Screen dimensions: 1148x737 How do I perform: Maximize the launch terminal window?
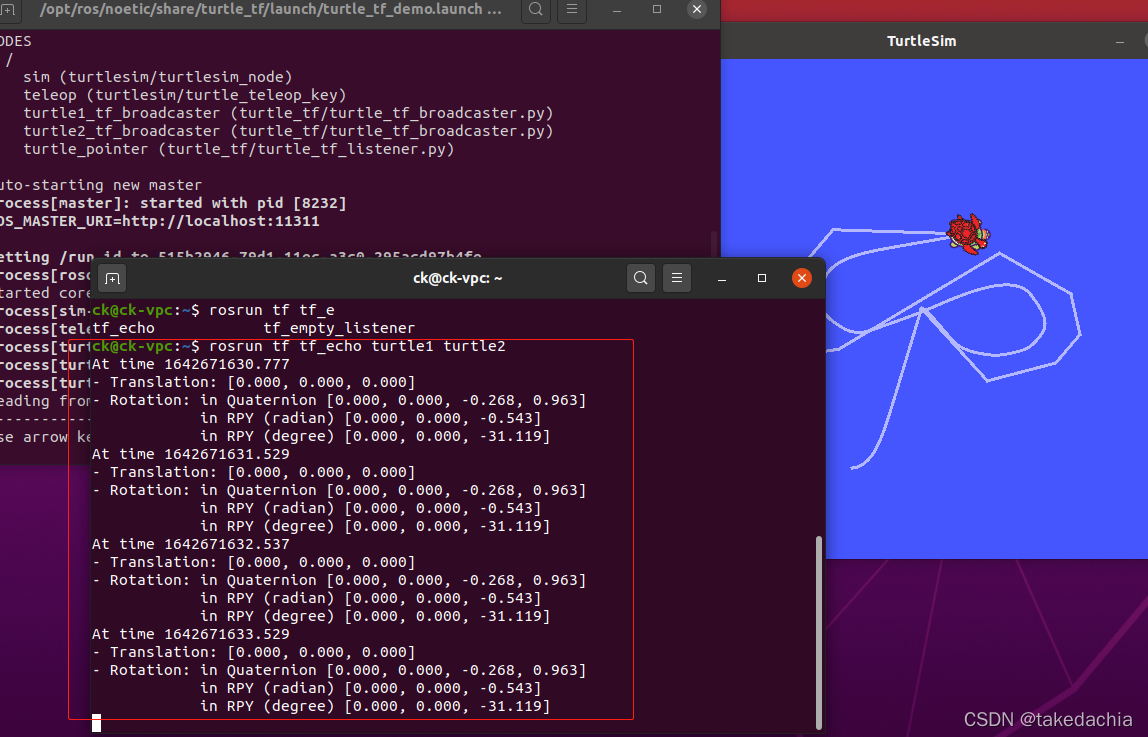pyautogui.click(x=657, y=10)
